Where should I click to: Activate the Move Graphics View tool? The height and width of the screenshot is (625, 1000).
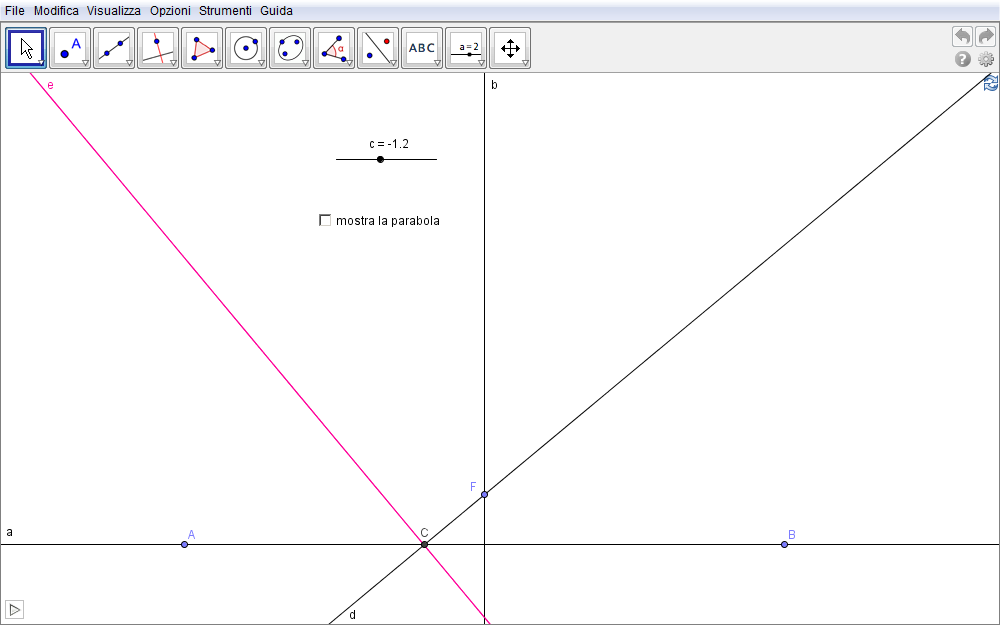pyautogui.click(x=510, y=47)
